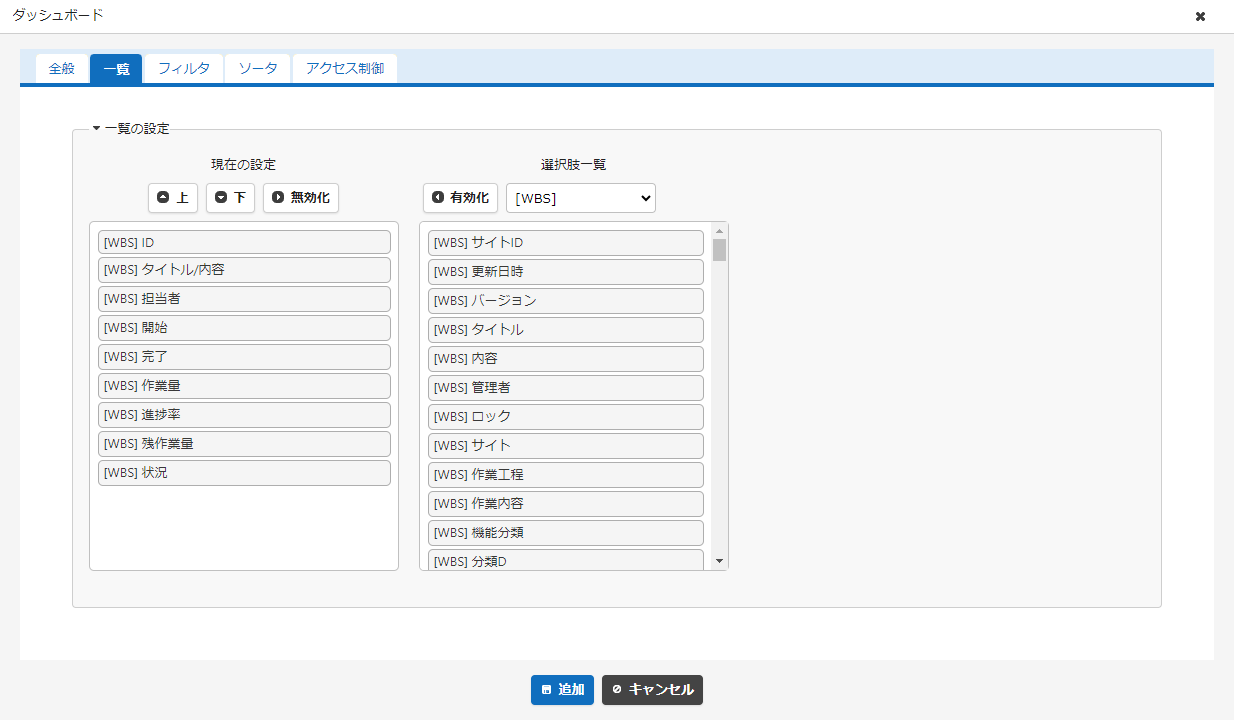
Task: Click the options list scroll-up arrow
Action: click(719, 231)
